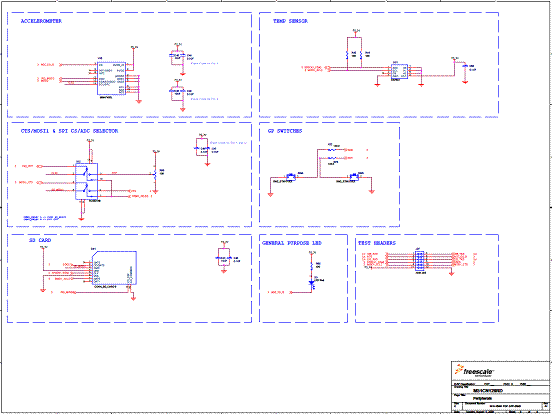Select the pull-up resistor pair above temp sensor
553x415 pixels.
[354, 54]
